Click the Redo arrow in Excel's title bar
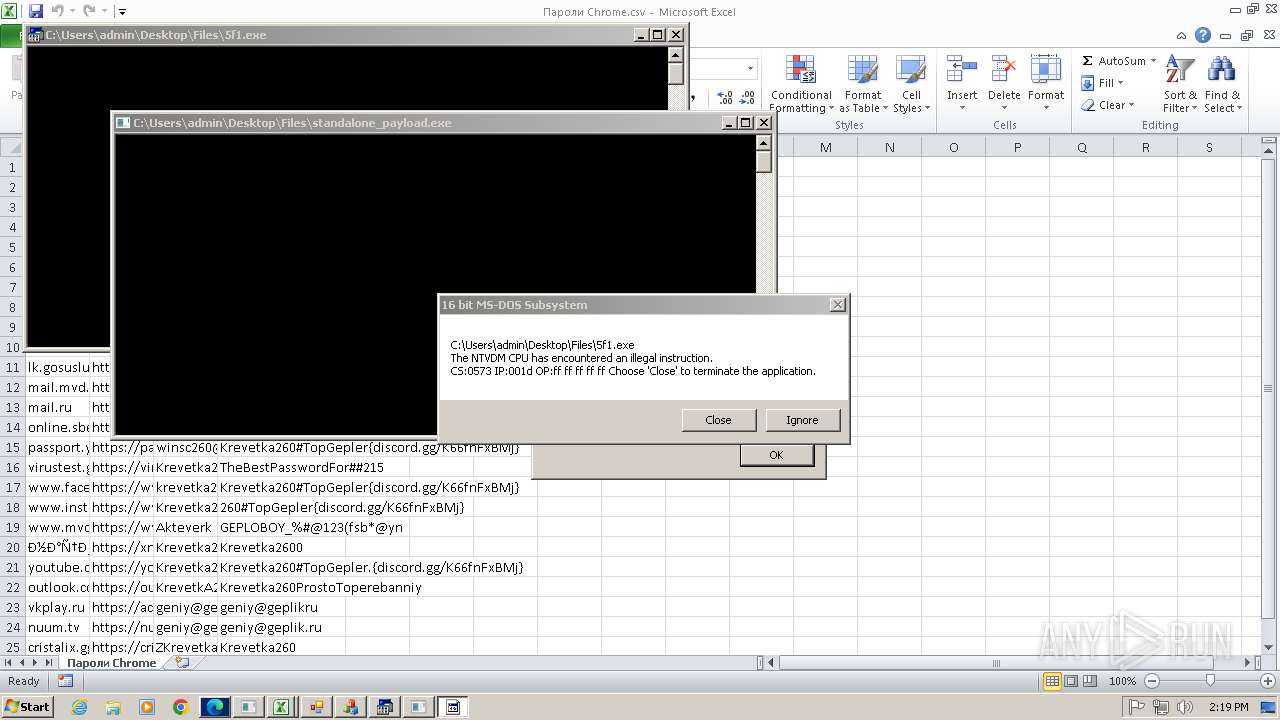The height and width of the screenshot is (720, 1280). pyautogui.click(x=89, y=12)
